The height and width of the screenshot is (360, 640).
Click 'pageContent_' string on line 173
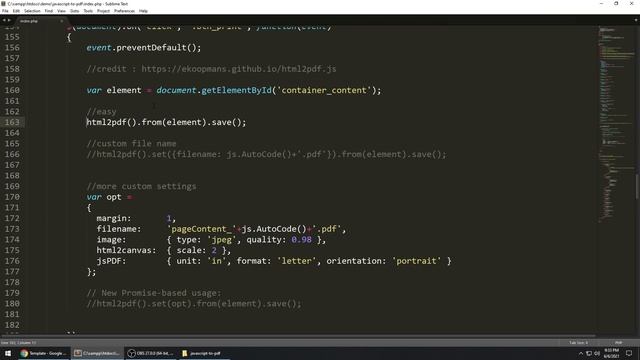pos(201,229)
